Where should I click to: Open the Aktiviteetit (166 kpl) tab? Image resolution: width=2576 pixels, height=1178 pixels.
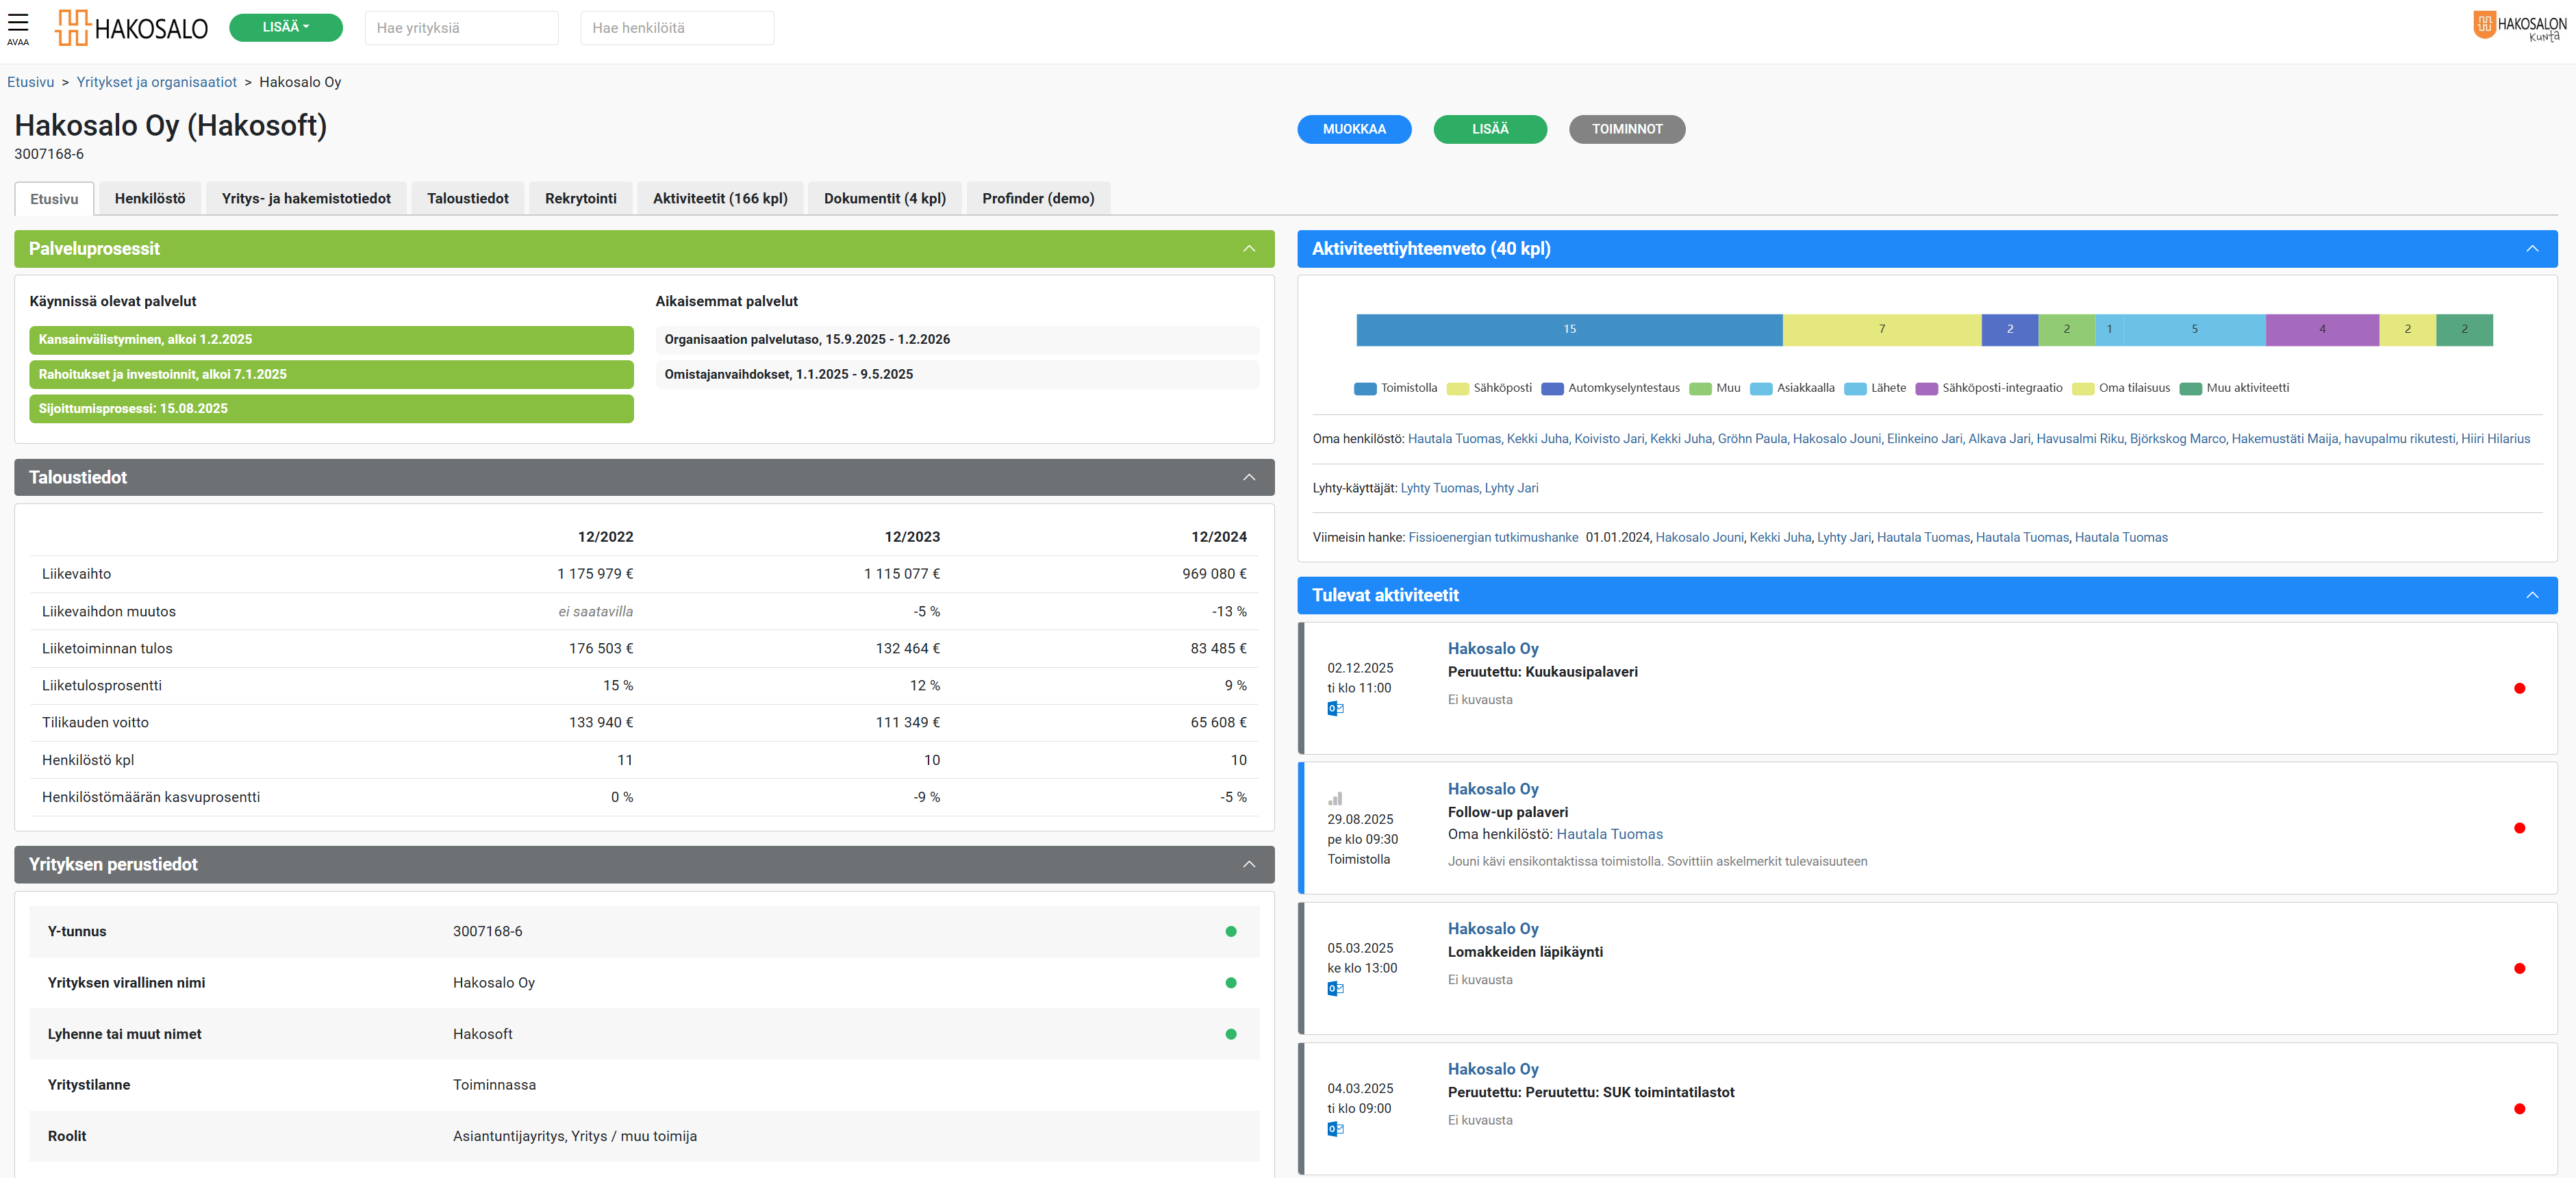click(720, 199)
